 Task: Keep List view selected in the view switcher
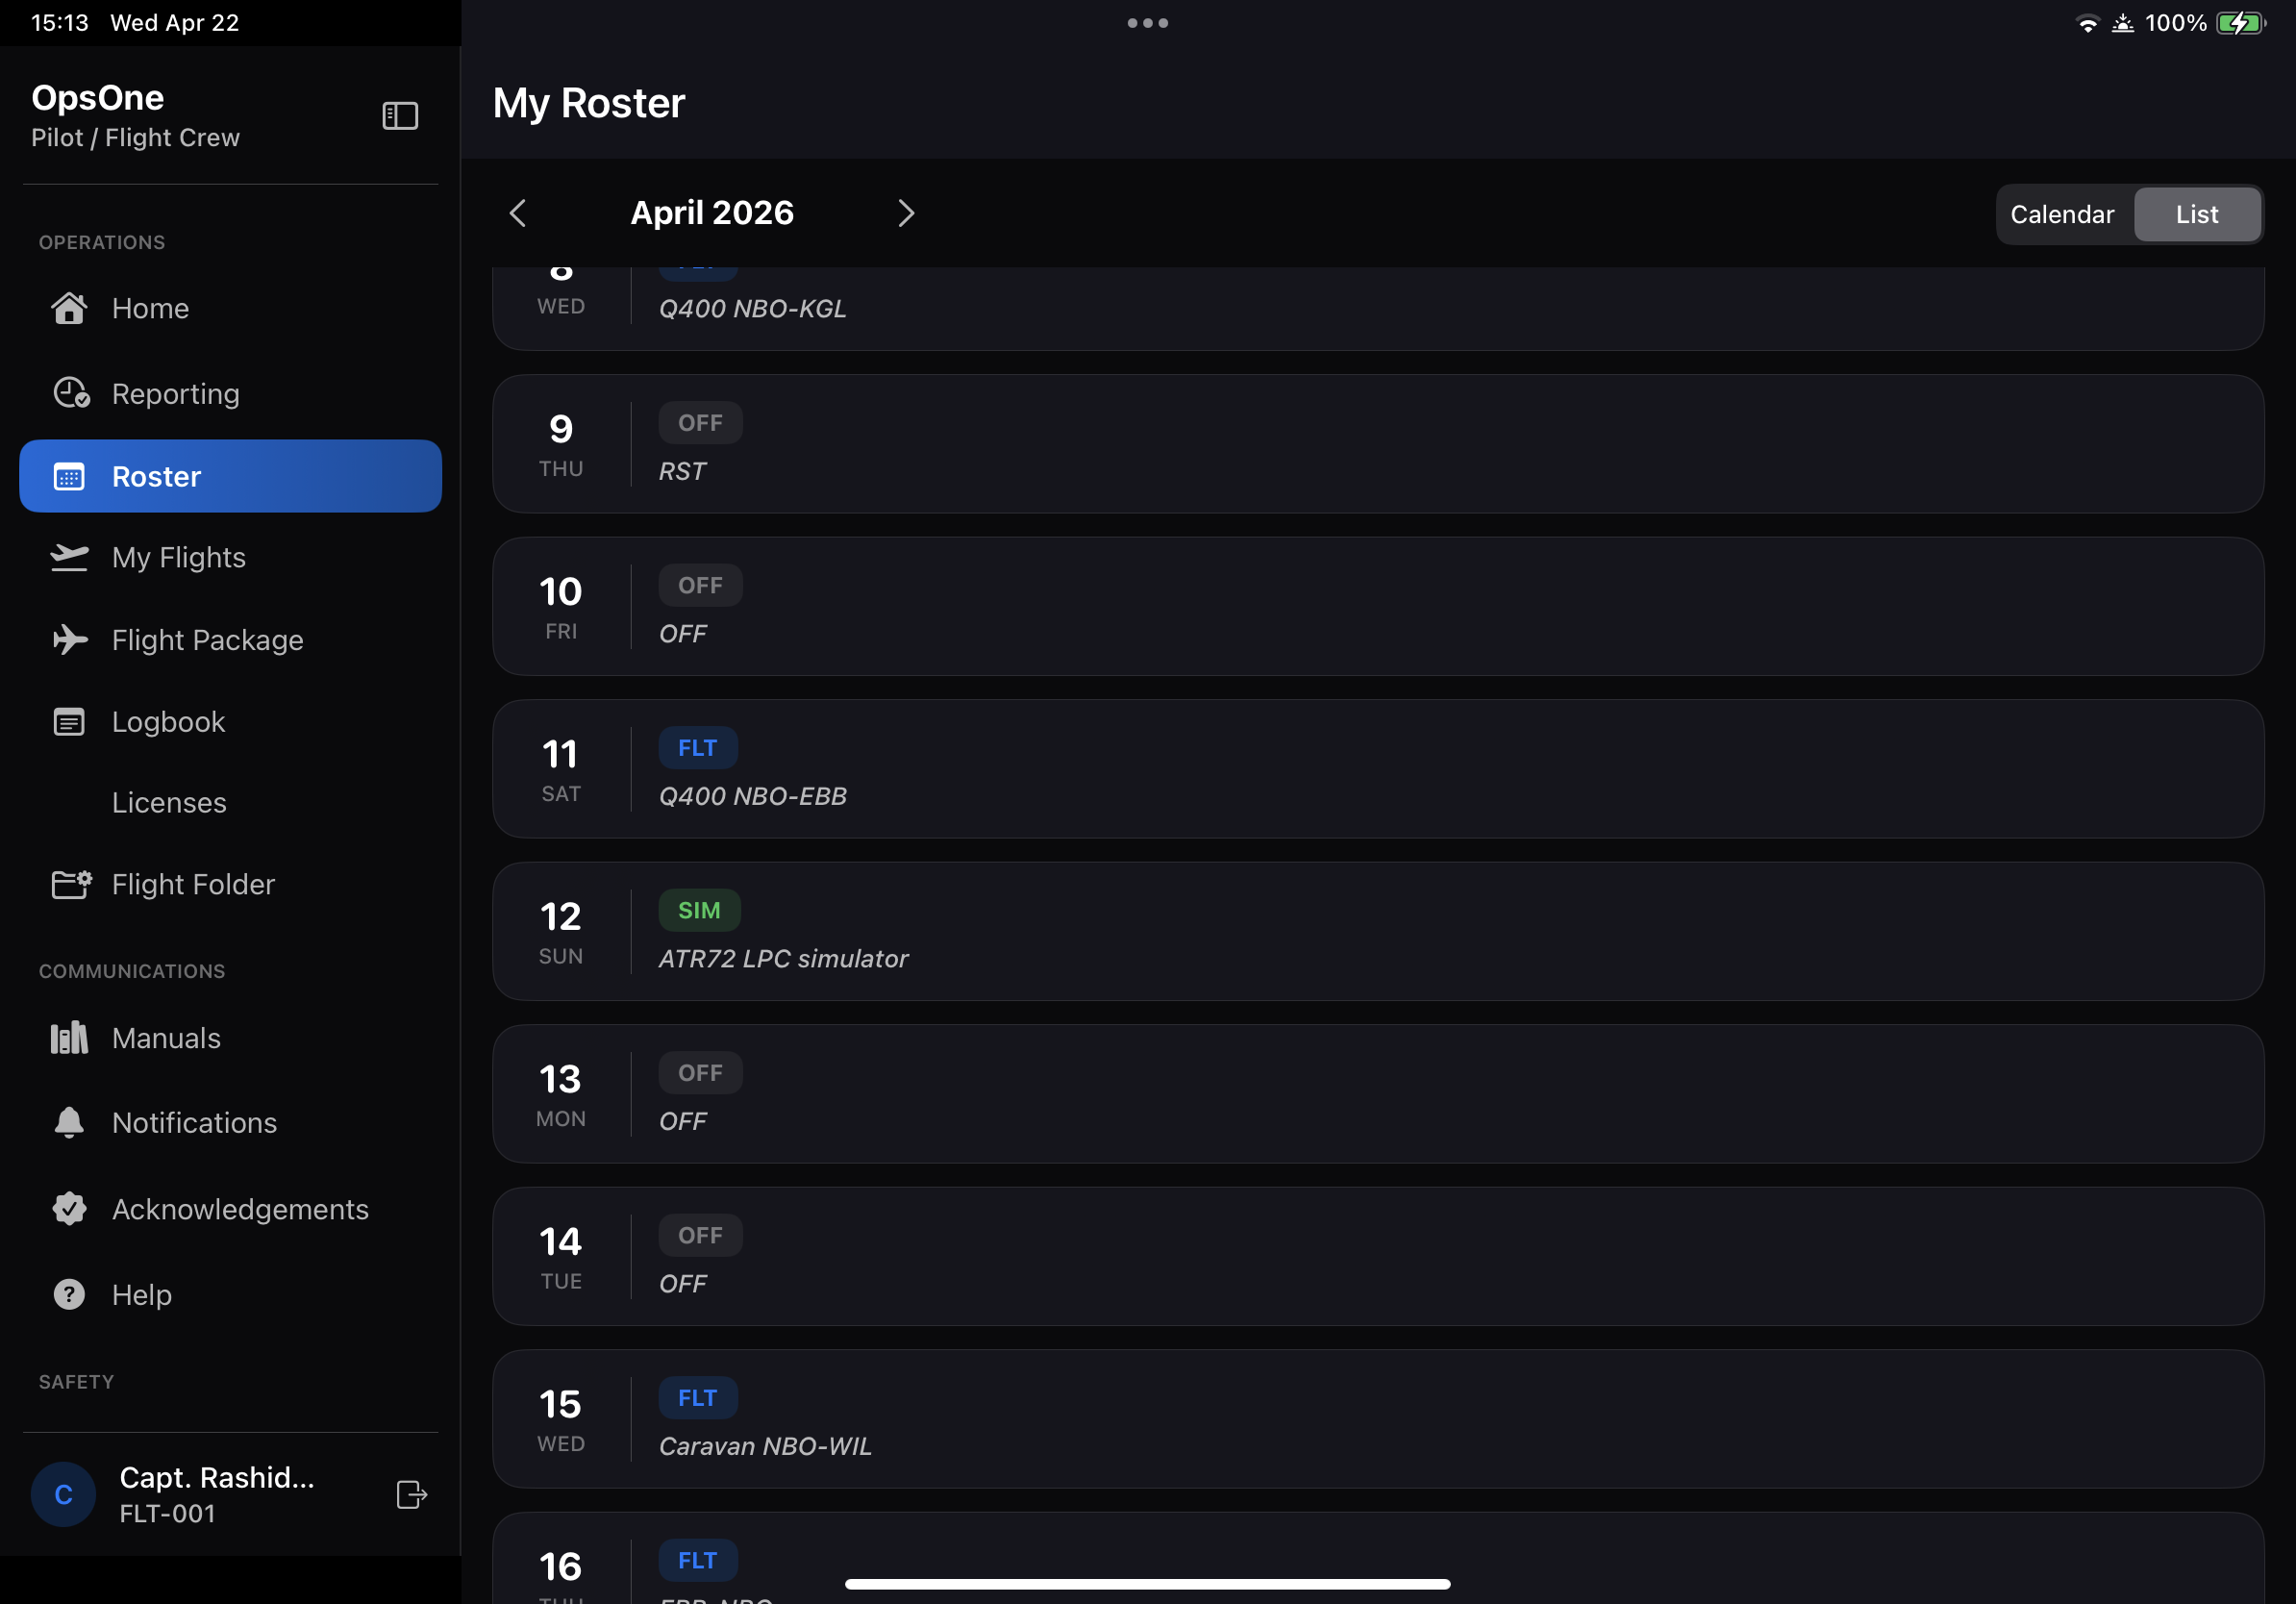pos(2197,214)
